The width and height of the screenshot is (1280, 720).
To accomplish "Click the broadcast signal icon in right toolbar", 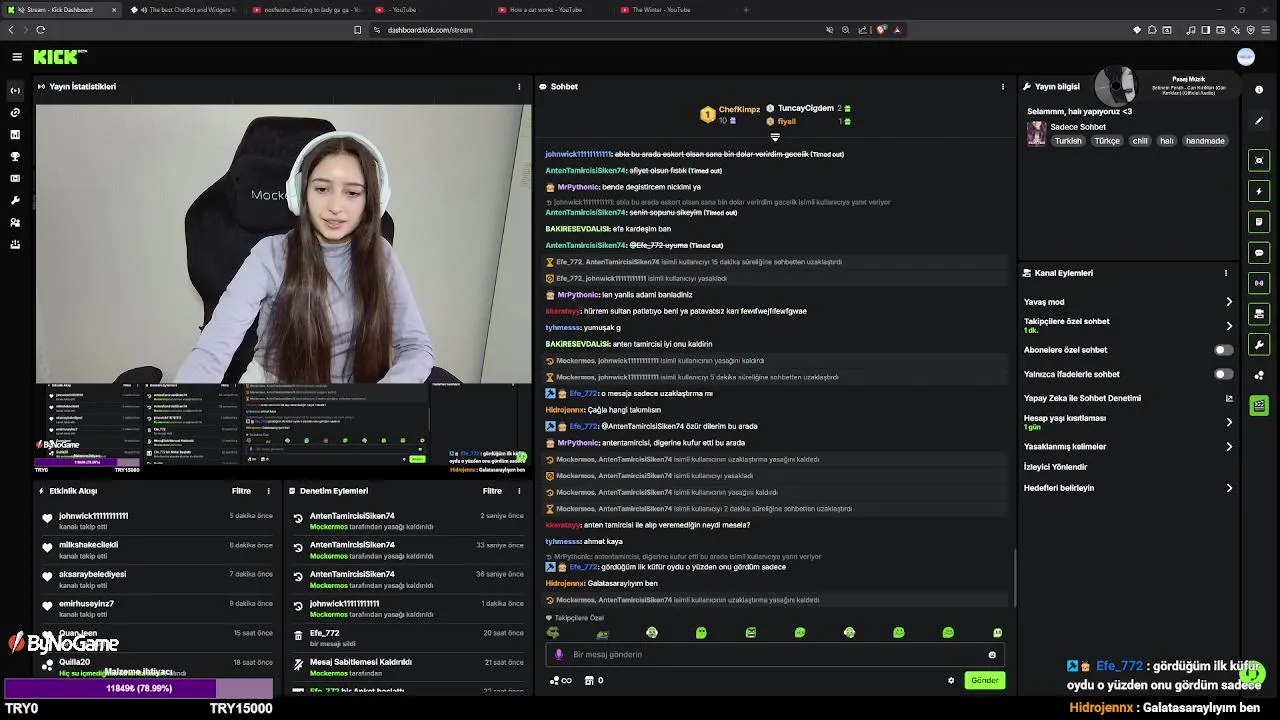I will pos(1259,283).
